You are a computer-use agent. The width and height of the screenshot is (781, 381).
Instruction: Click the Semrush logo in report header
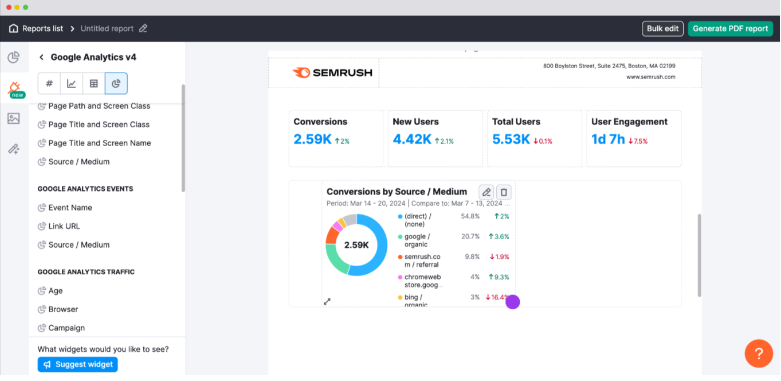click(x=332, y=73)
